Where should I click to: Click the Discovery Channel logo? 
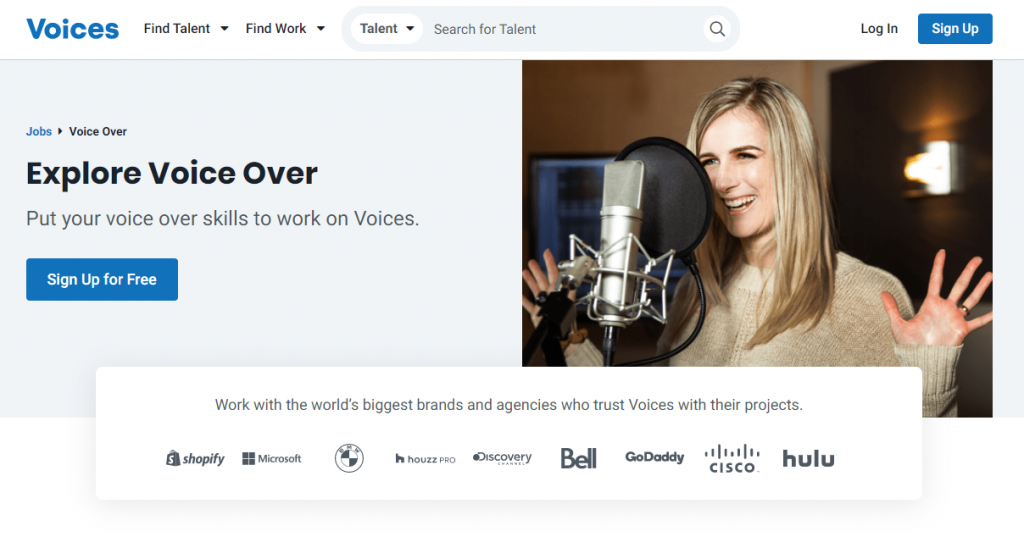point(502,458)
